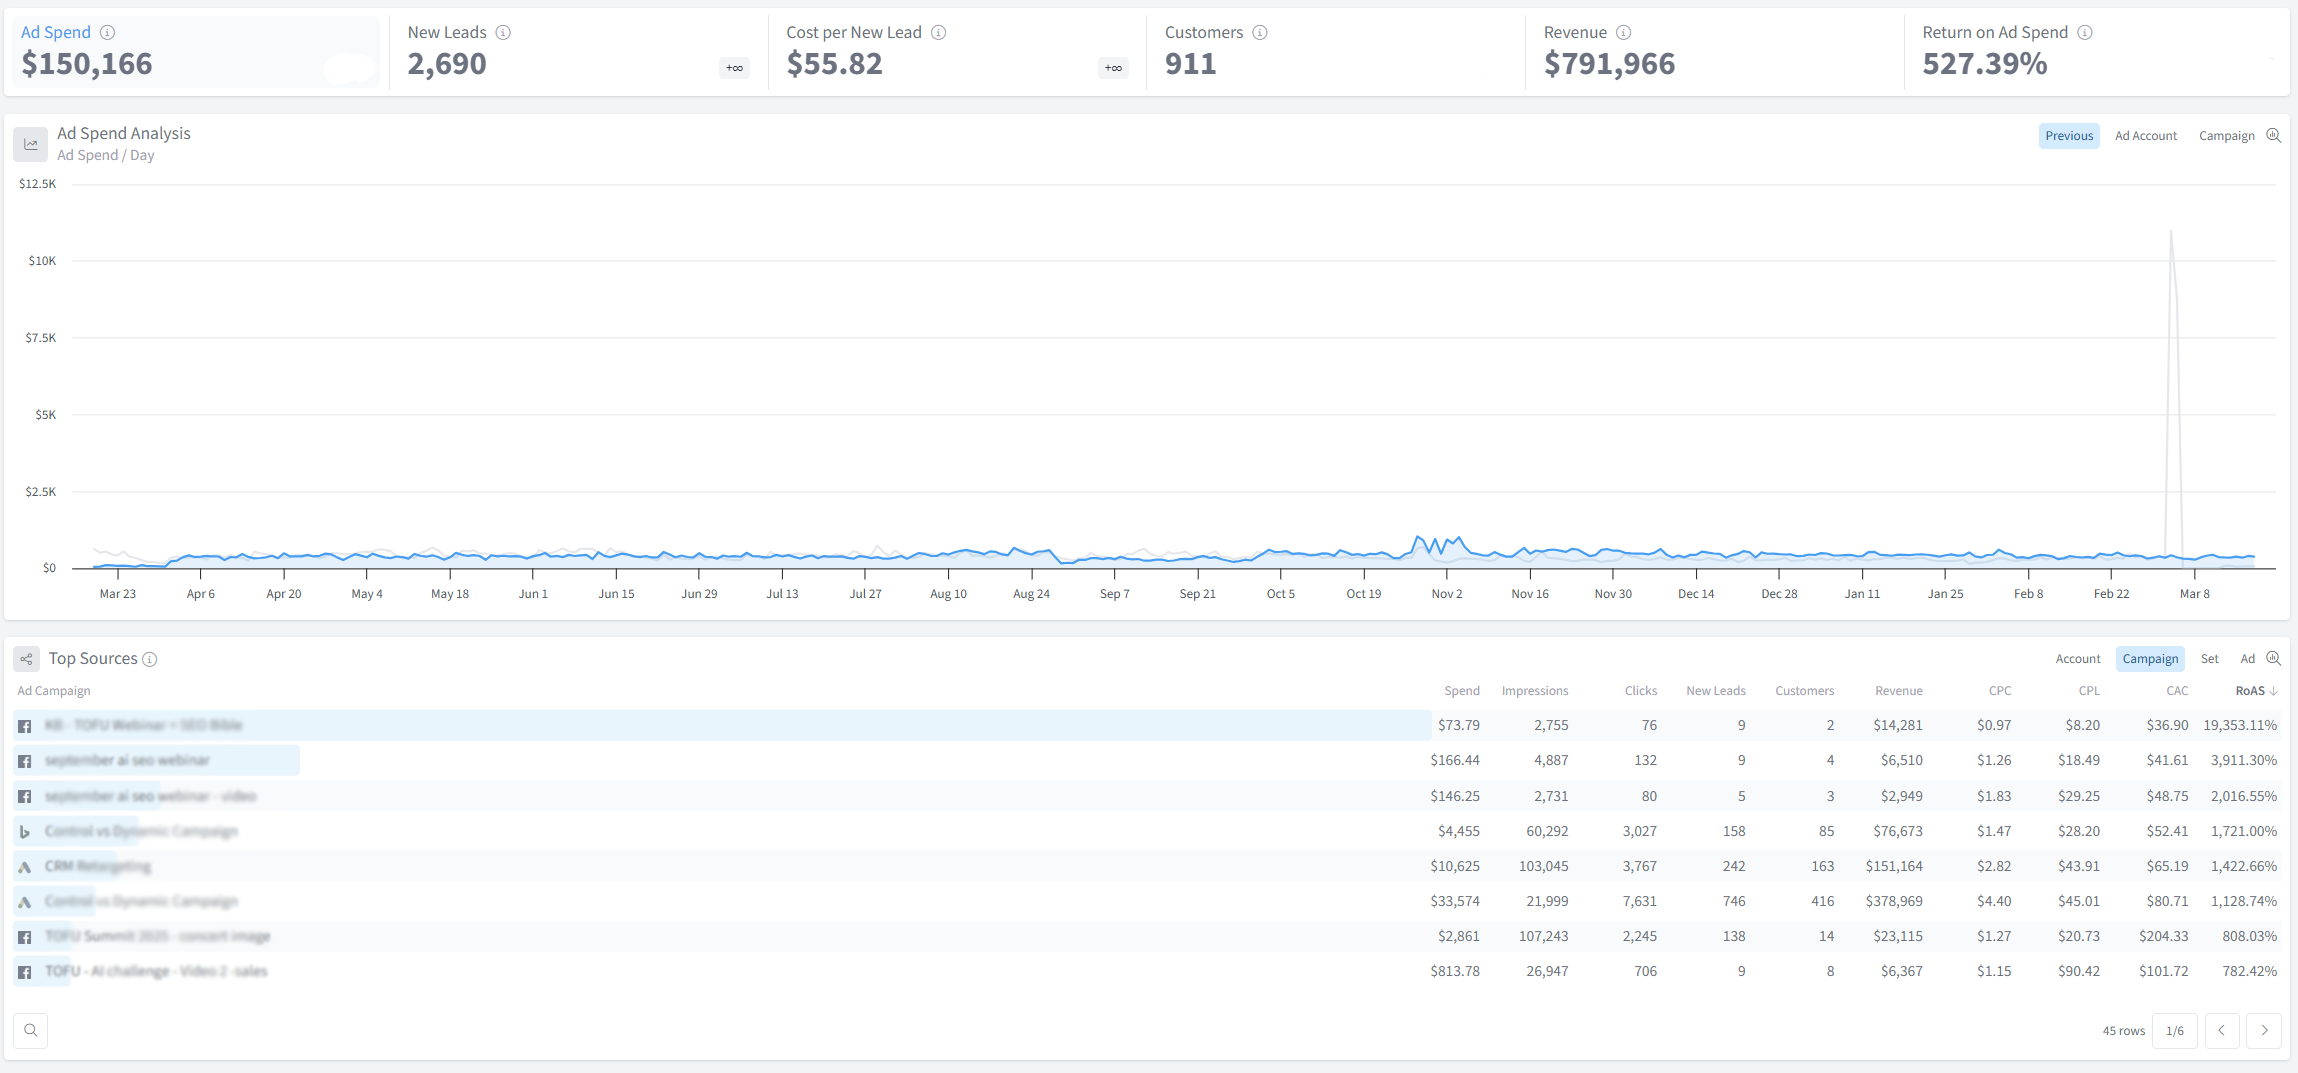Sort the table by the Spend column header
Image resolution: width=2298 pixels, height=1073 pixels.
click(1461, 691)
